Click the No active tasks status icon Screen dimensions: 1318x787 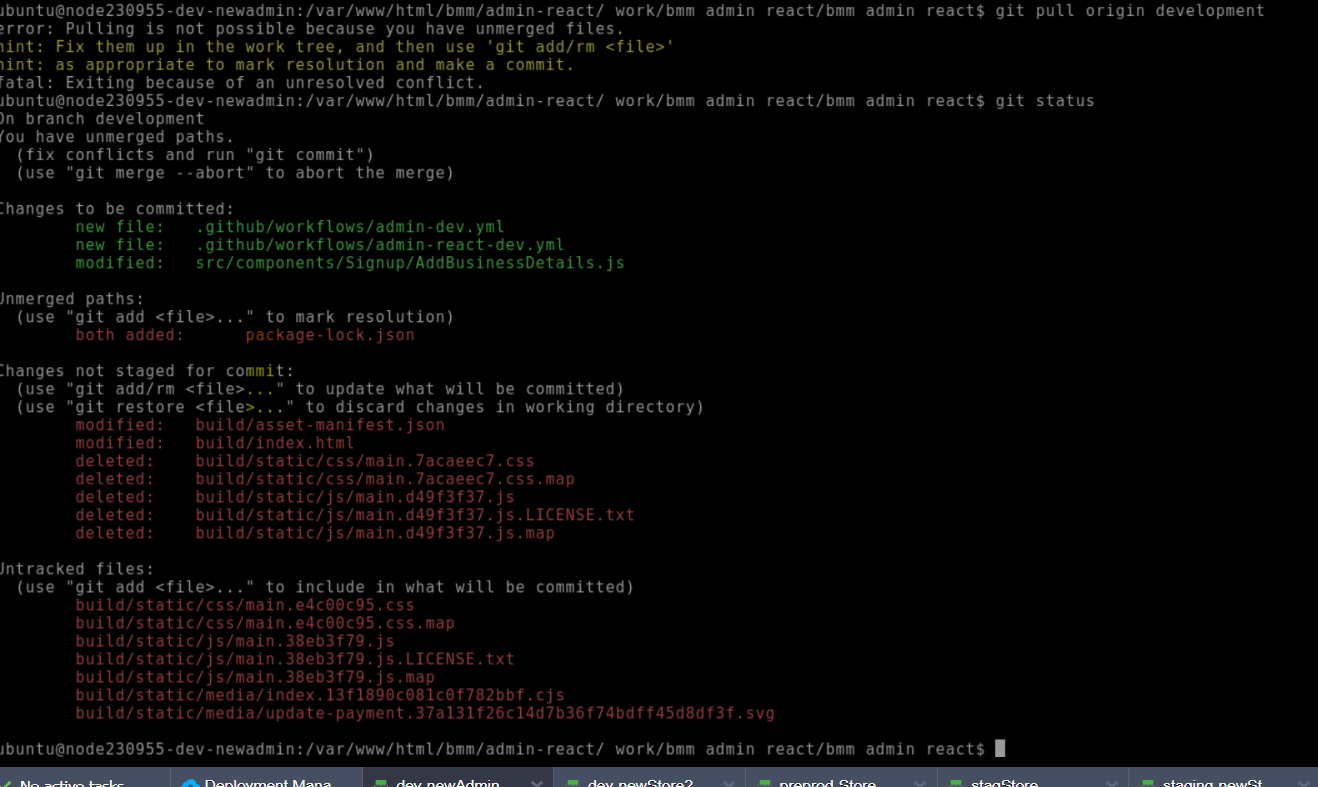pos(6,784)
